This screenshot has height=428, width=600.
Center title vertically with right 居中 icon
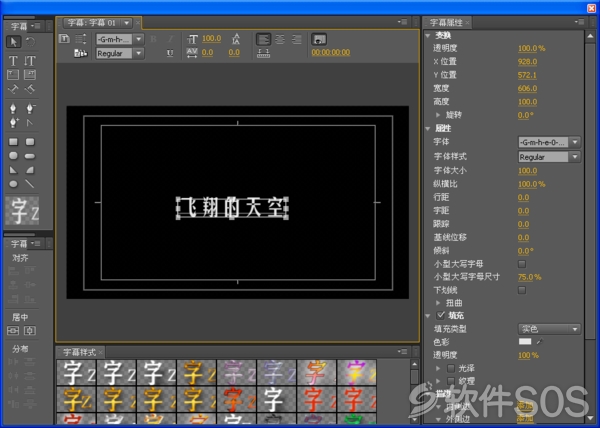tap(30, 330)
